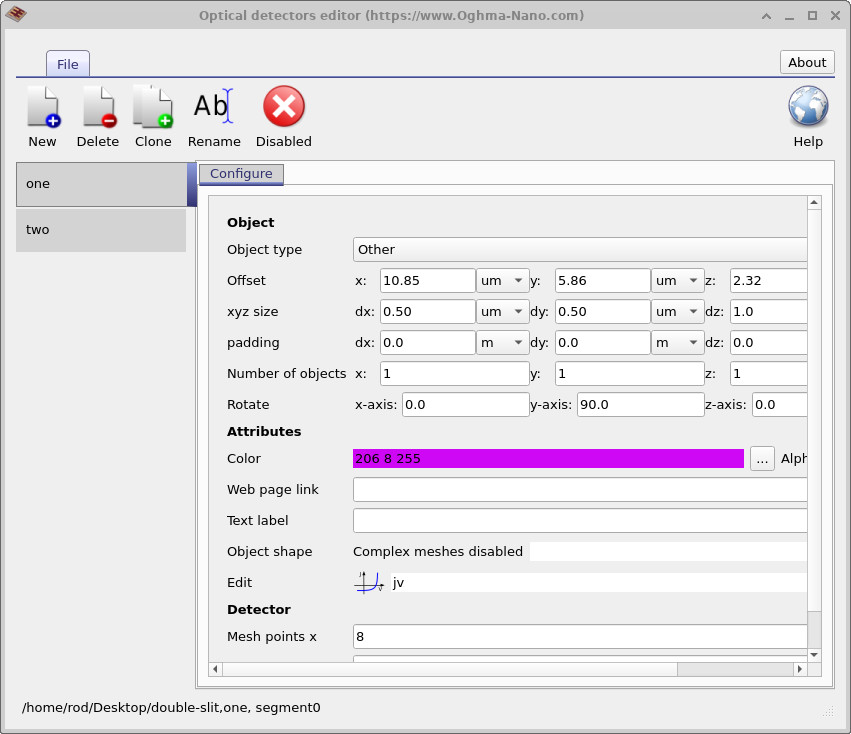Click the JV curve edit icon
This screenshot has height=734, width=851.
369,582
